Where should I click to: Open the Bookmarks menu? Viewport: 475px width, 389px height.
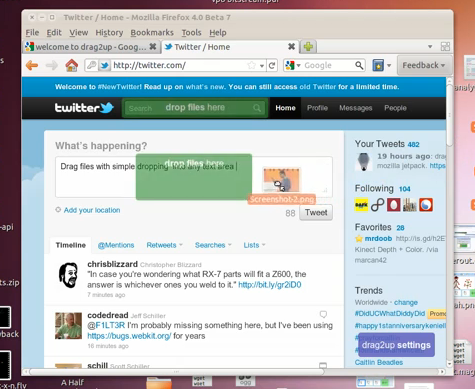click(152, 33)
